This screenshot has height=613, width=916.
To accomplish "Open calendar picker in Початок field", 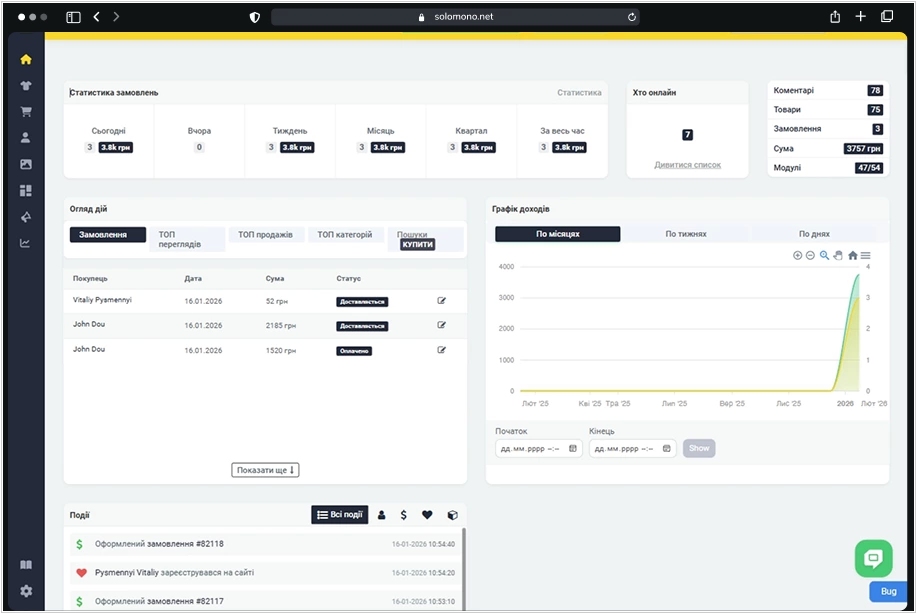I will (573, 449).
